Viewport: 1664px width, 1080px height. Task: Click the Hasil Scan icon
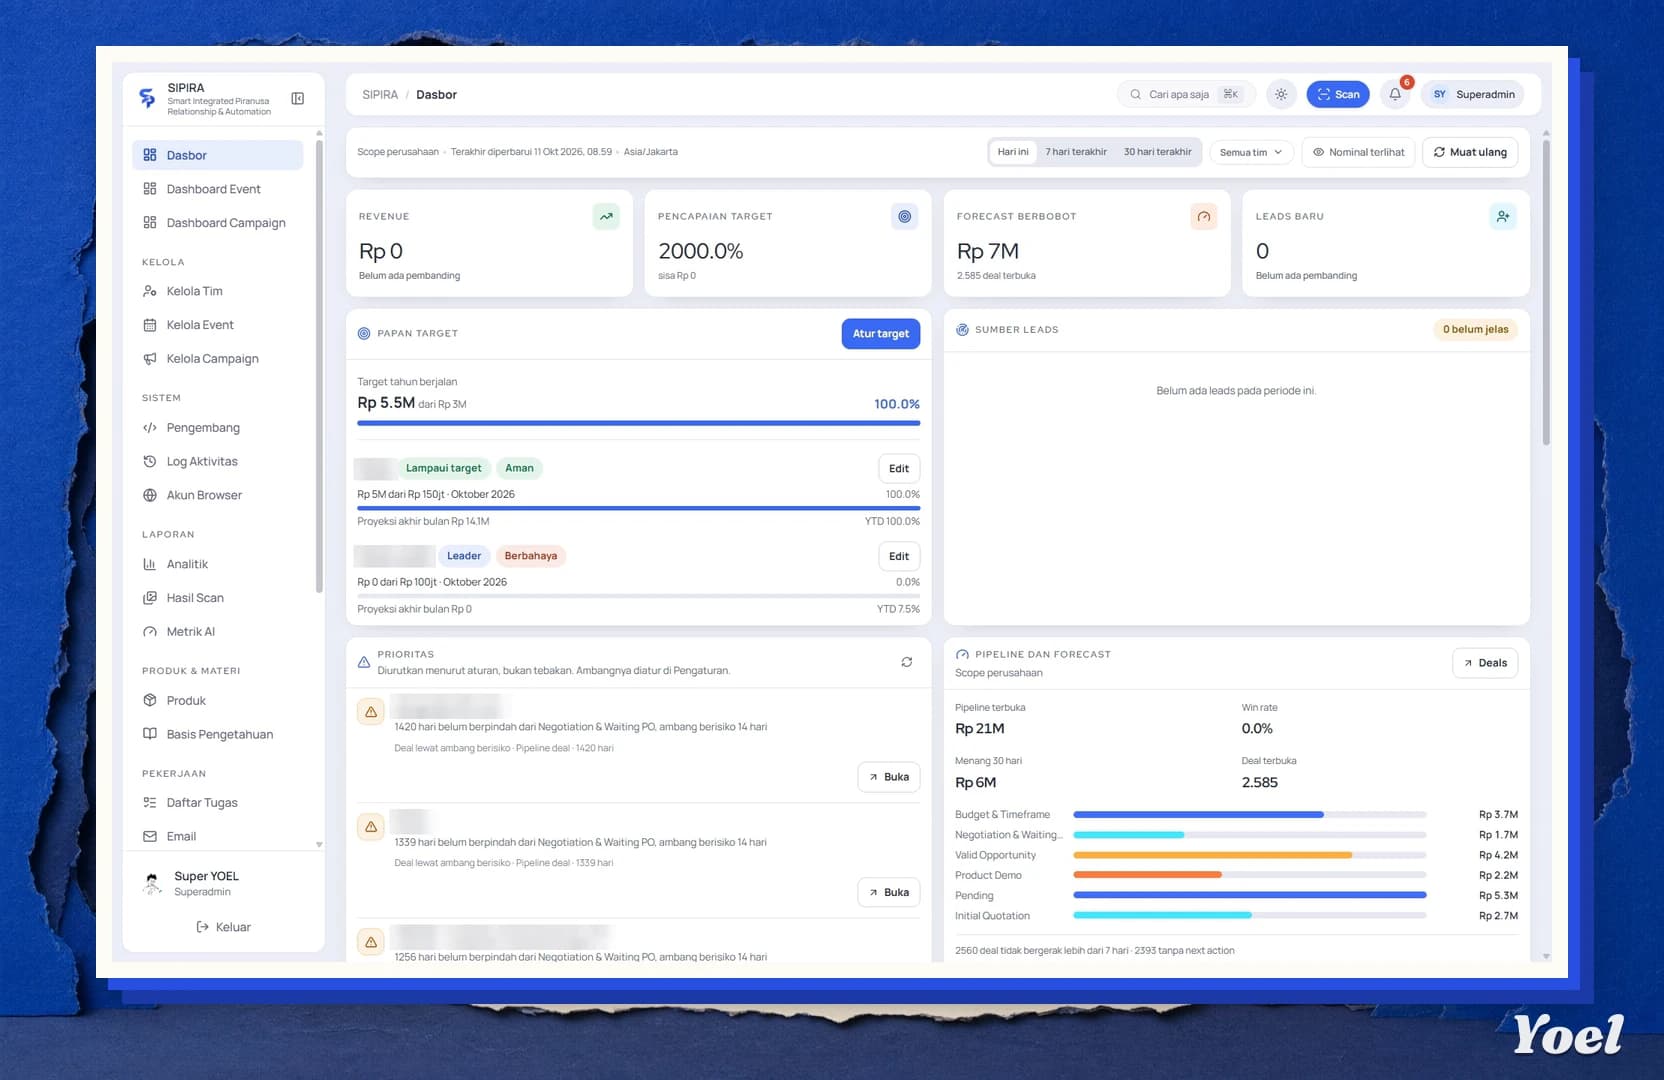150,598
